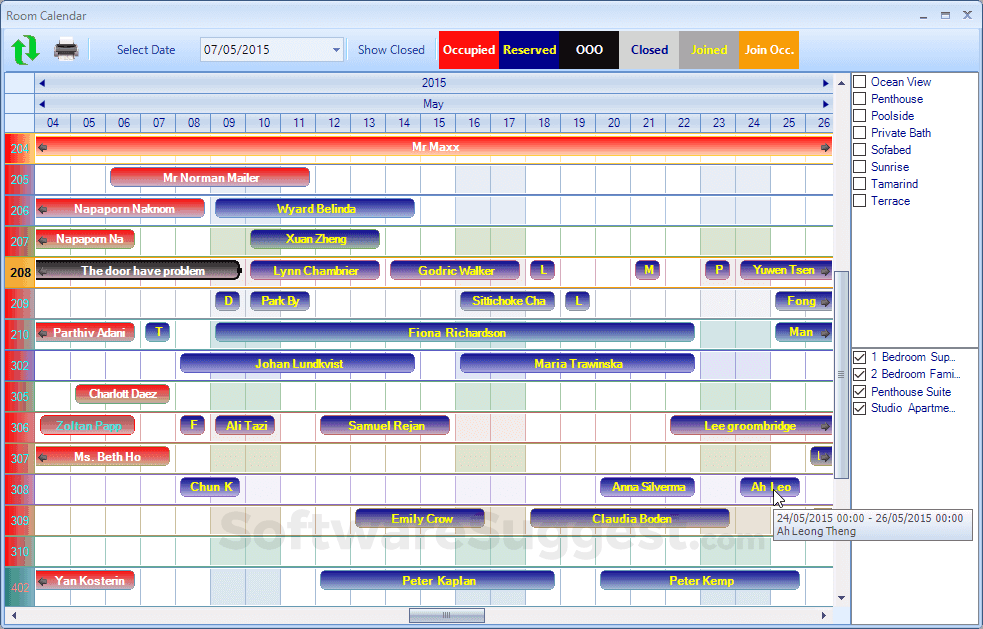
Task: Select the Sittichoke Cha reservation
Action: 508,301
